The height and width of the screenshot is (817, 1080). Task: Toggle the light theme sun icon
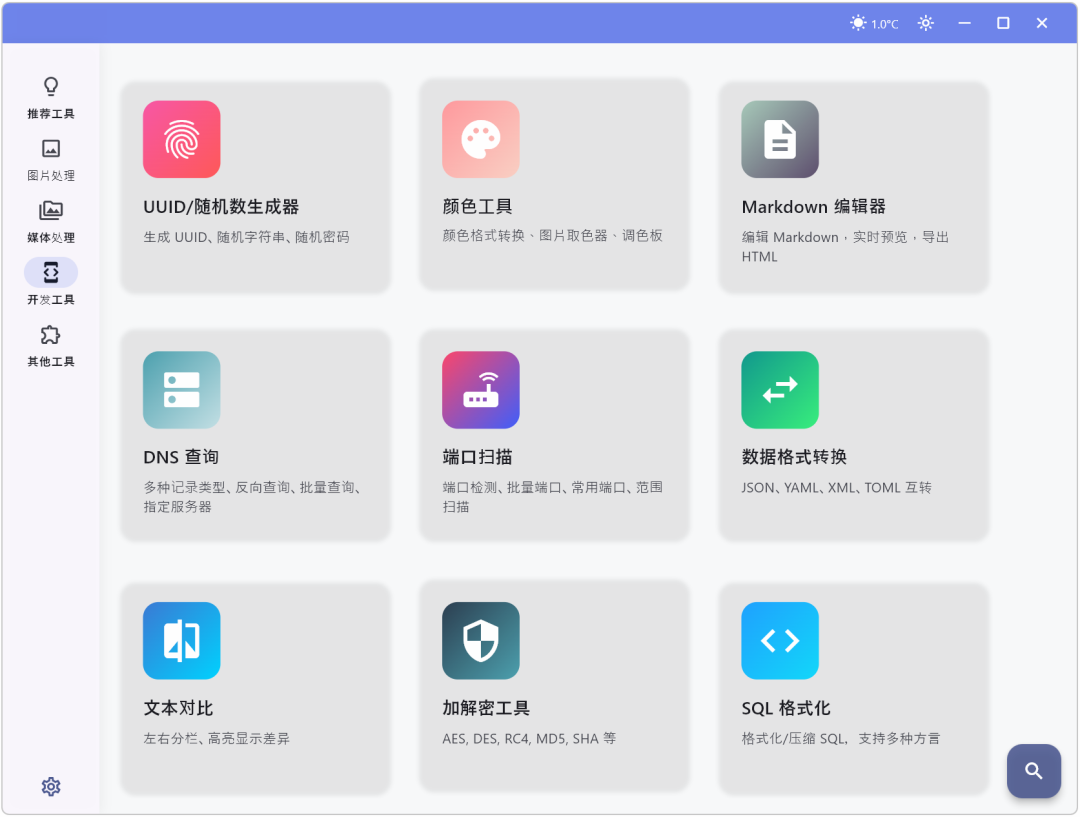[x=926, y=23]
